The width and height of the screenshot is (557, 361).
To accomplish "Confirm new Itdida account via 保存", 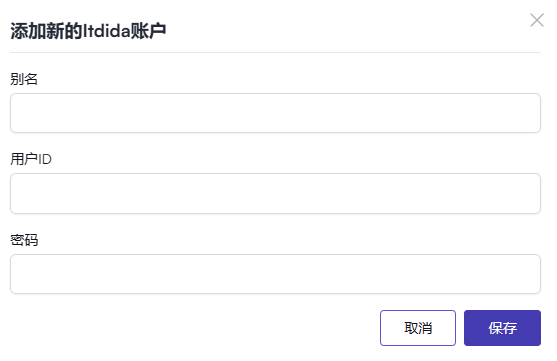I will 502,328.
